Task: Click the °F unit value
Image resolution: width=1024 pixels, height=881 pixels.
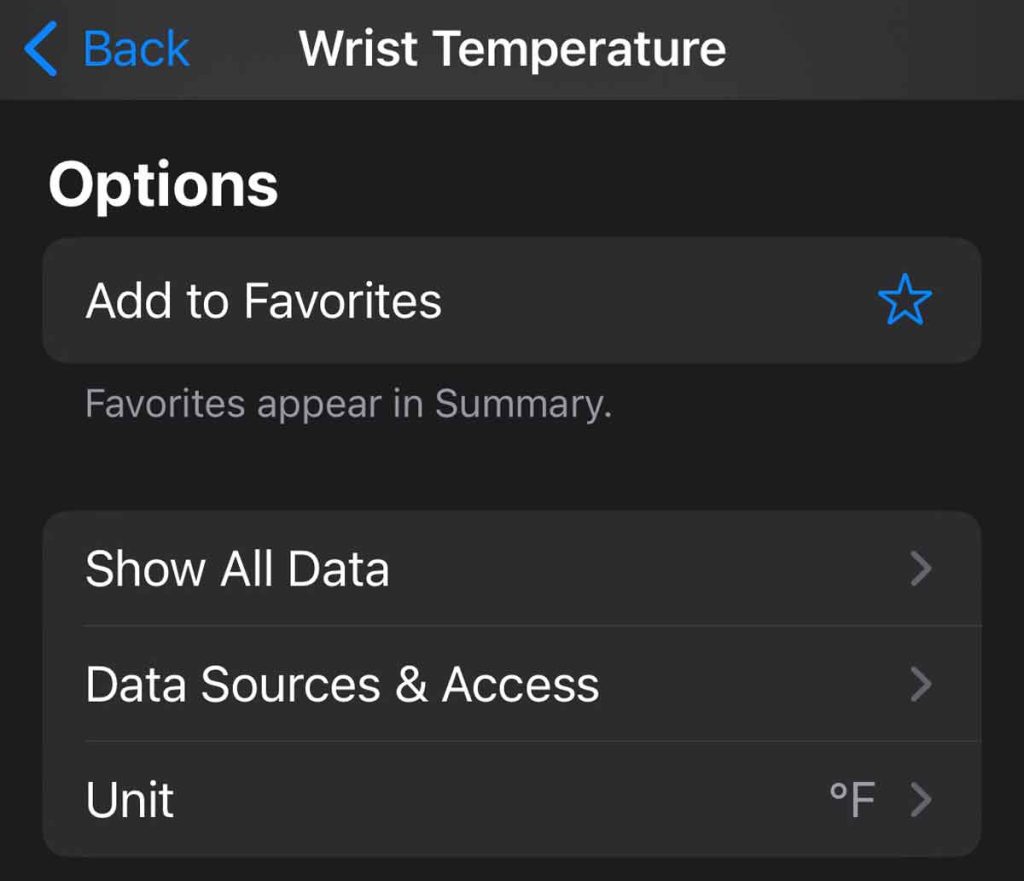Action: click(852, 800)
